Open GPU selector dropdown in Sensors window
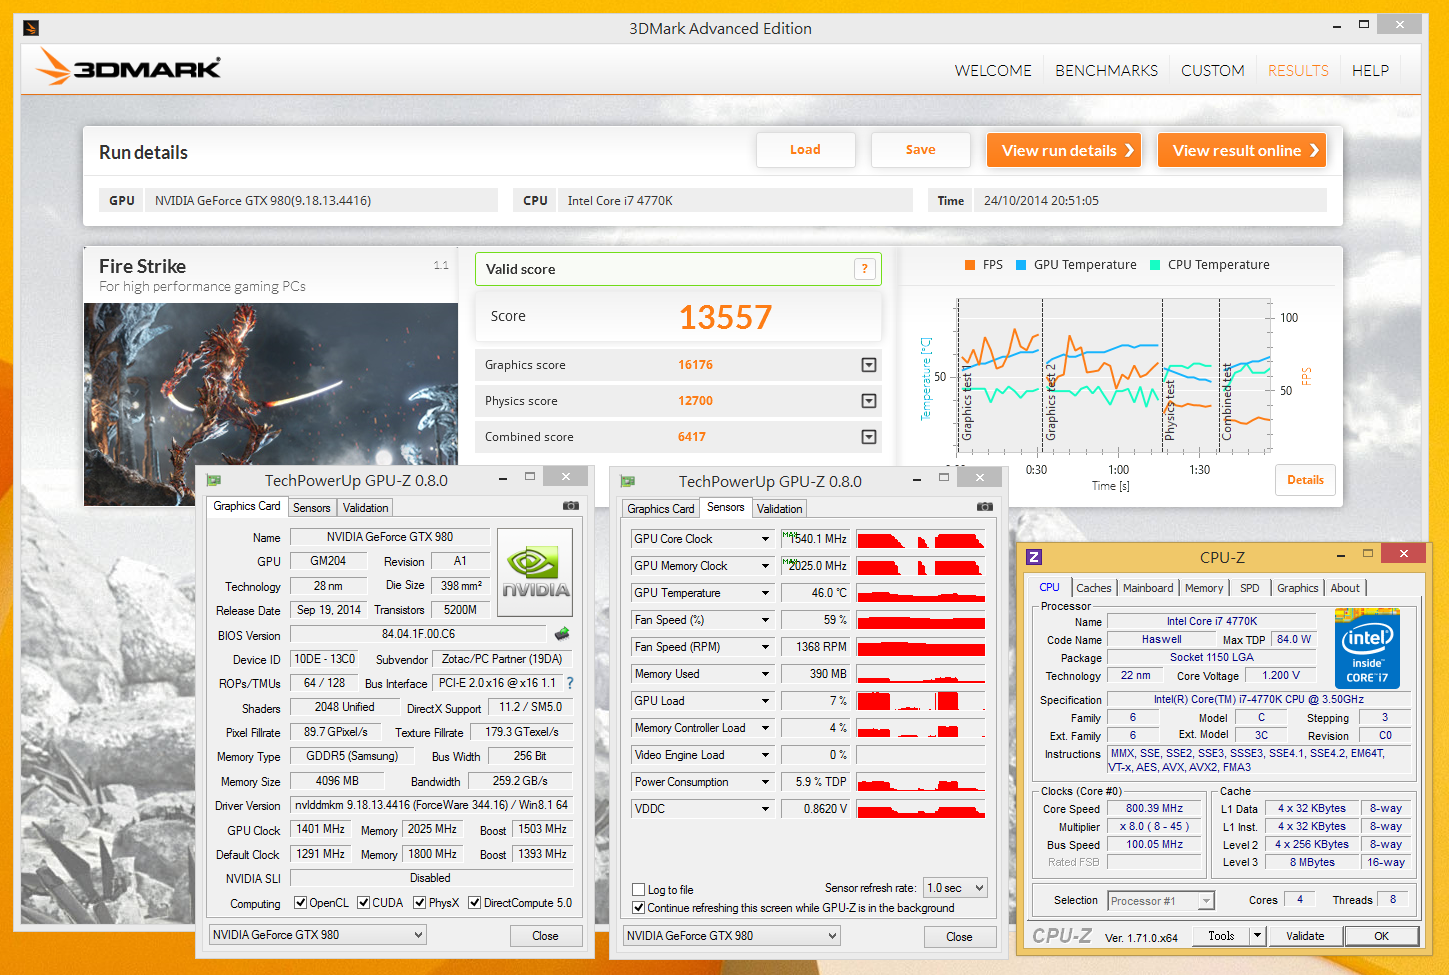The width and height of the screenshot is (1449, 975). (731, 936)
